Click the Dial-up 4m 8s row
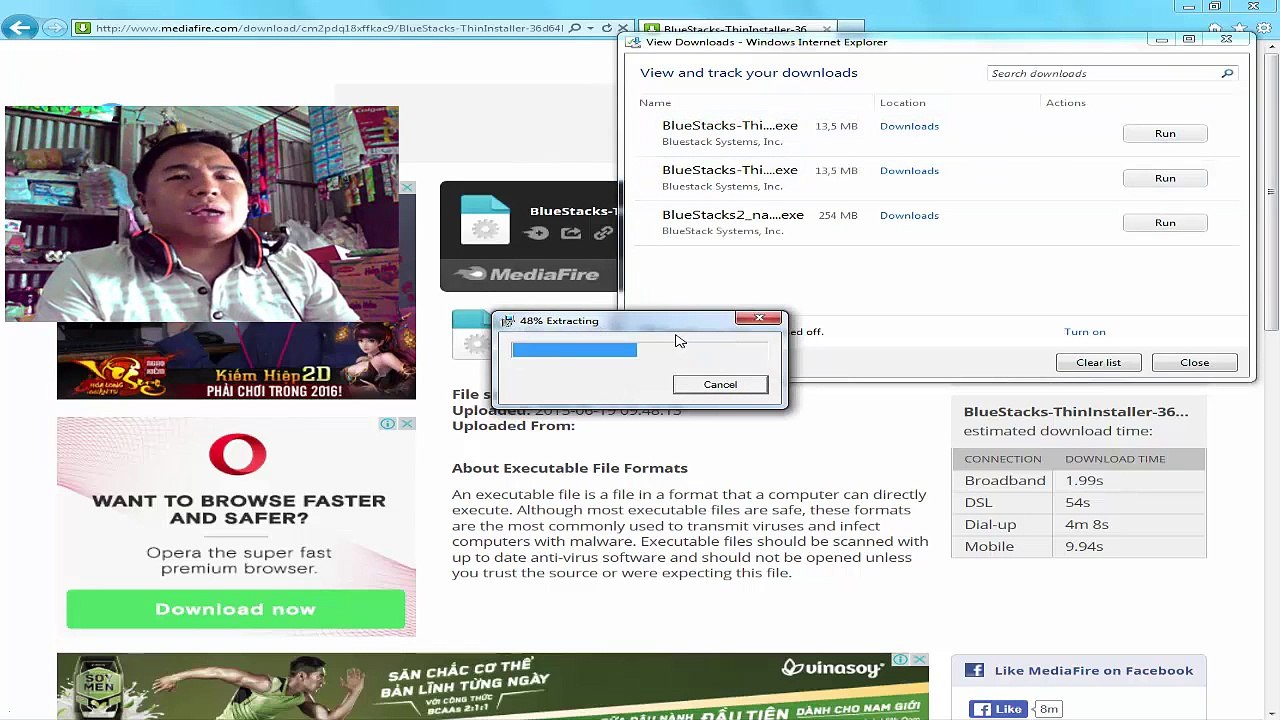The width and height of the screenshot is (1280, 720). [1079, 525]
